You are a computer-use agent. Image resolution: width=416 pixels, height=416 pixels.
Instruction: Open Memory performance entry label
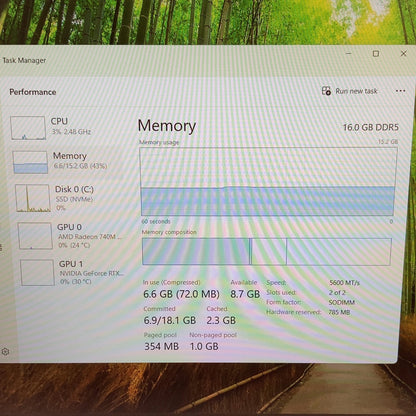[x=70, y=156]
